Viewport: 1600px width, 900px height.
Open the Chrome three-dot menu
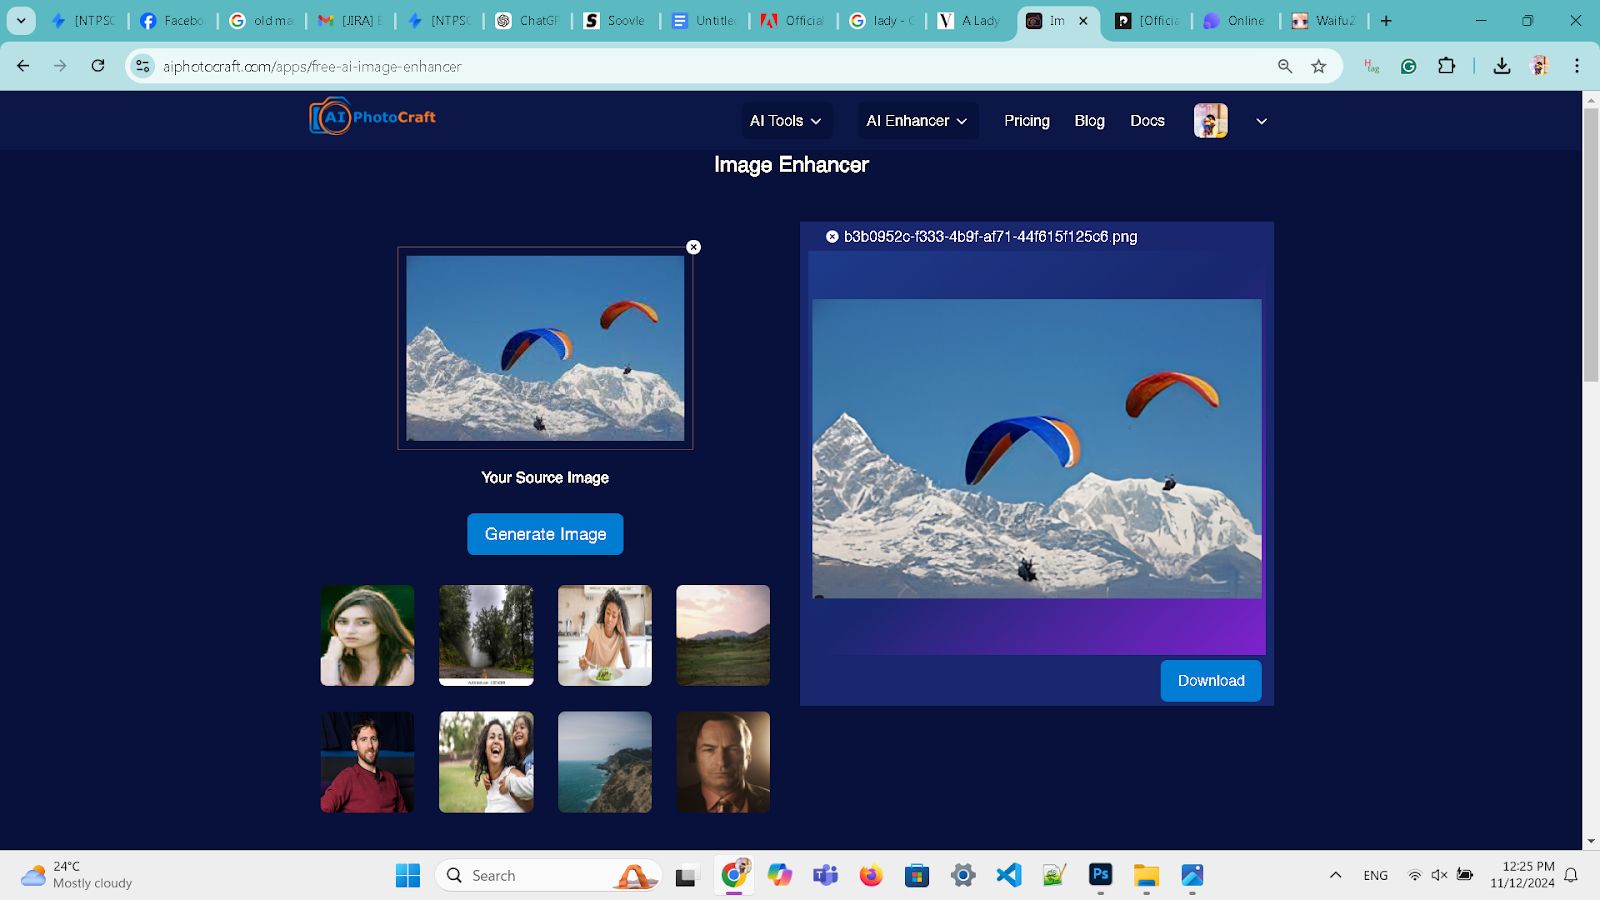[x=1577, y=66]
